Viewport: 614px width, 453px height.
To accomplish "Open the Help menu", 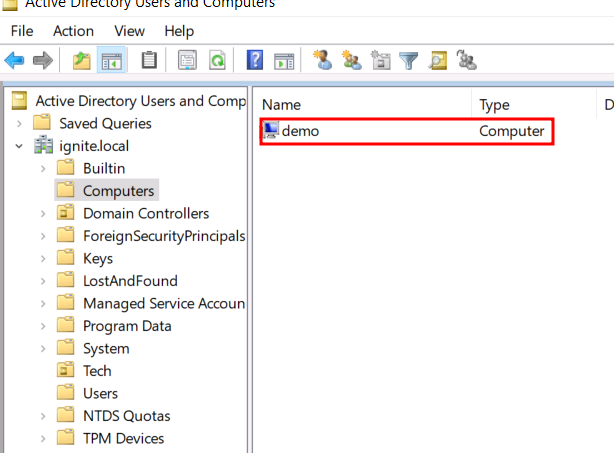I will [x=179, y=31].
